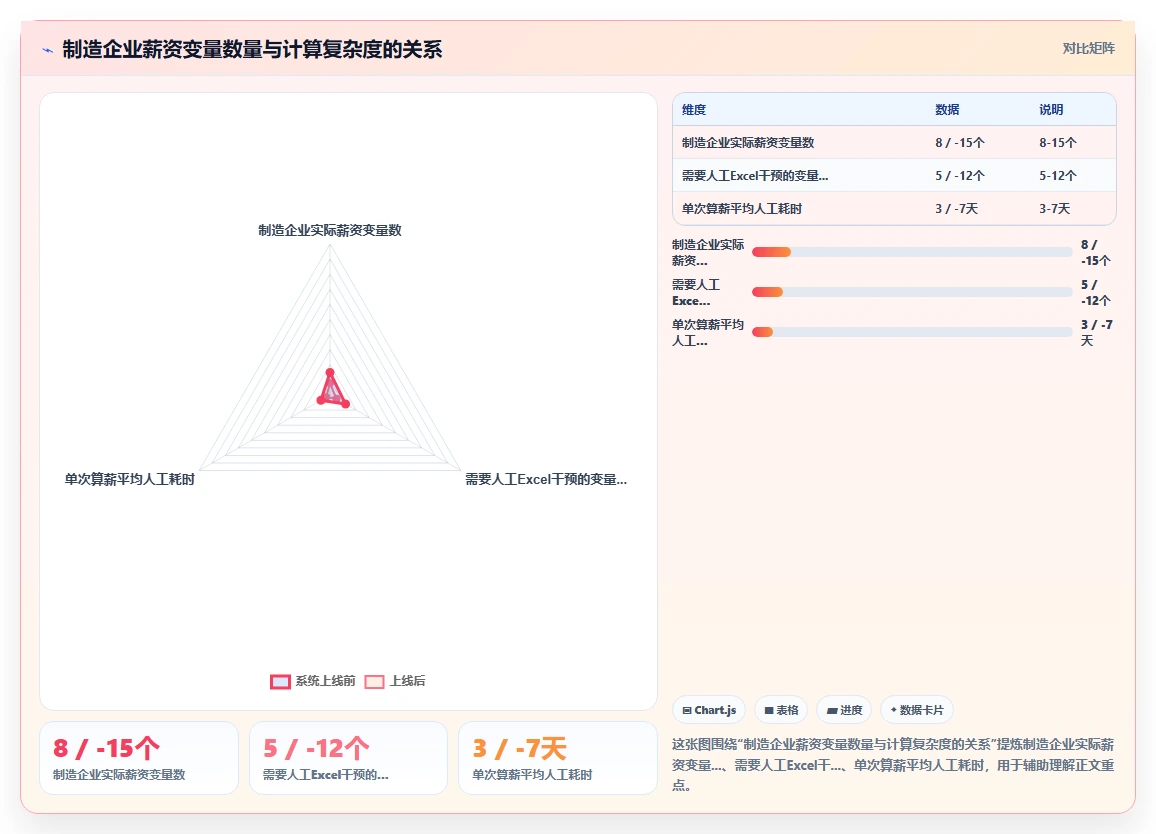
Task: Toggle the 系统上线前 legend entry
Action: coord(313,681)
